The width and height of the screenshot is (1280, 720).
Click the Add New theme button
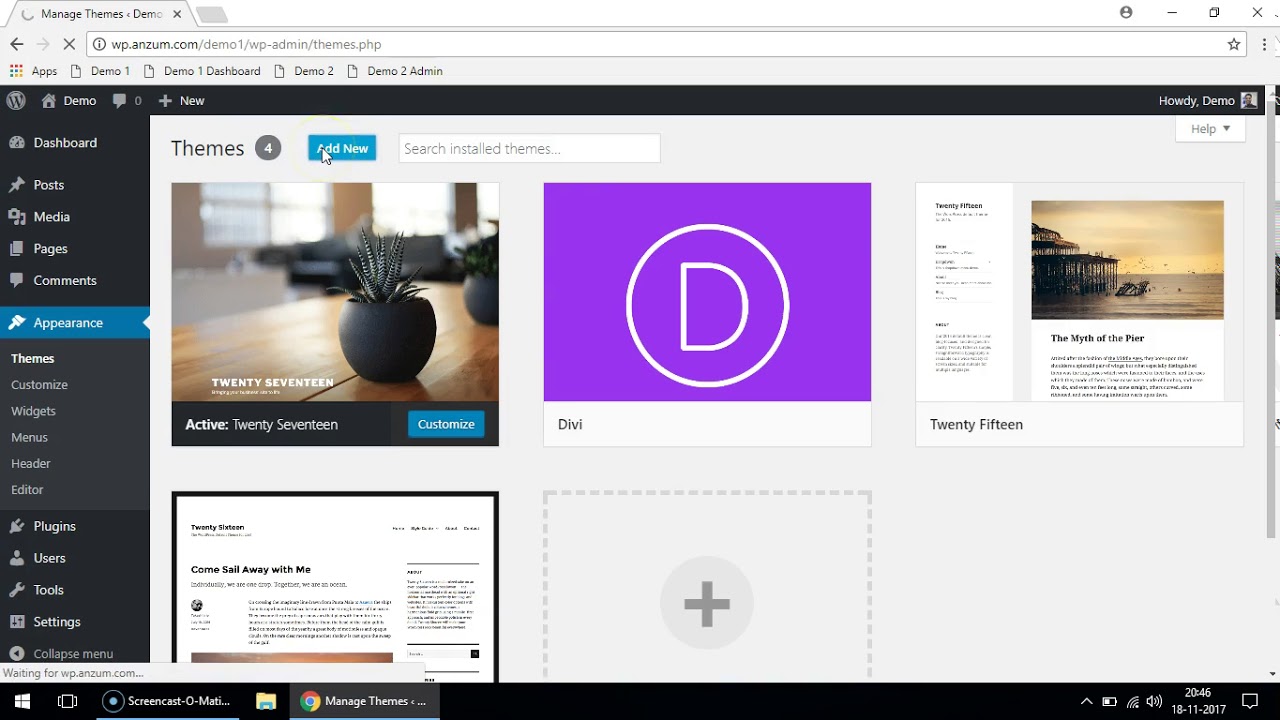point(342,148)
